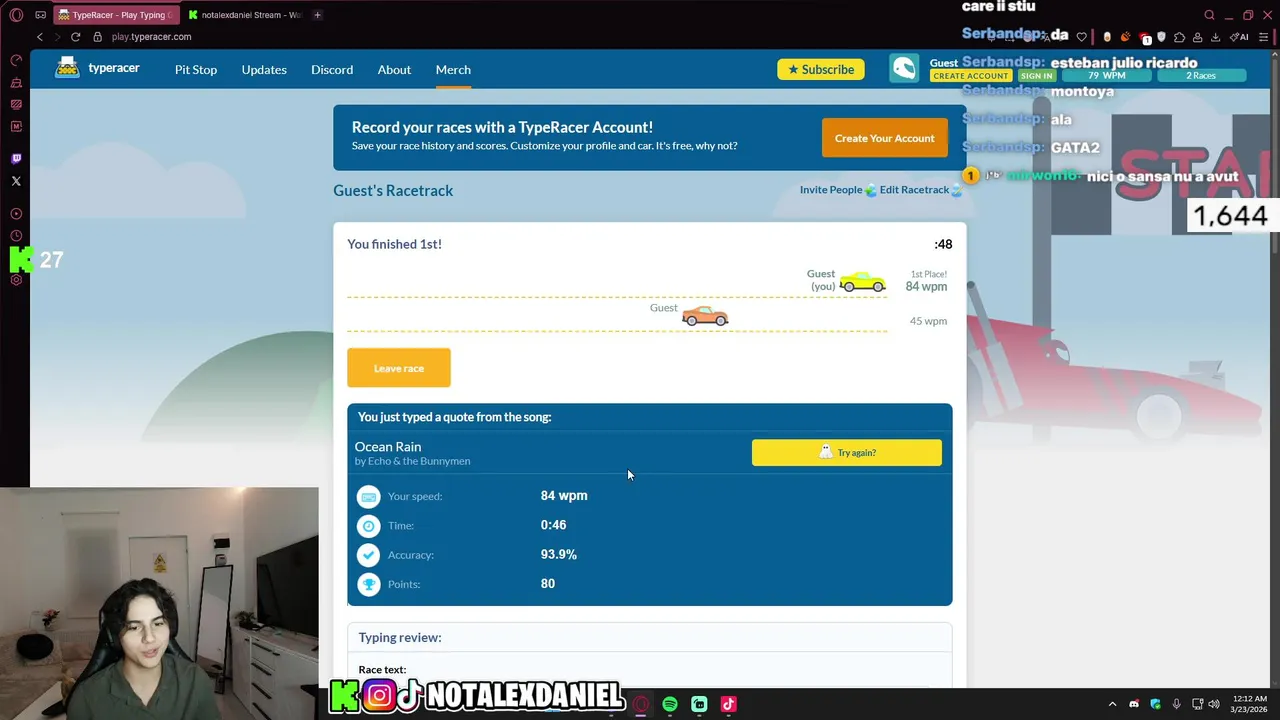Viewport: 1280px width, 720px height.
Task: Open the About menu item
Action: 394,69
